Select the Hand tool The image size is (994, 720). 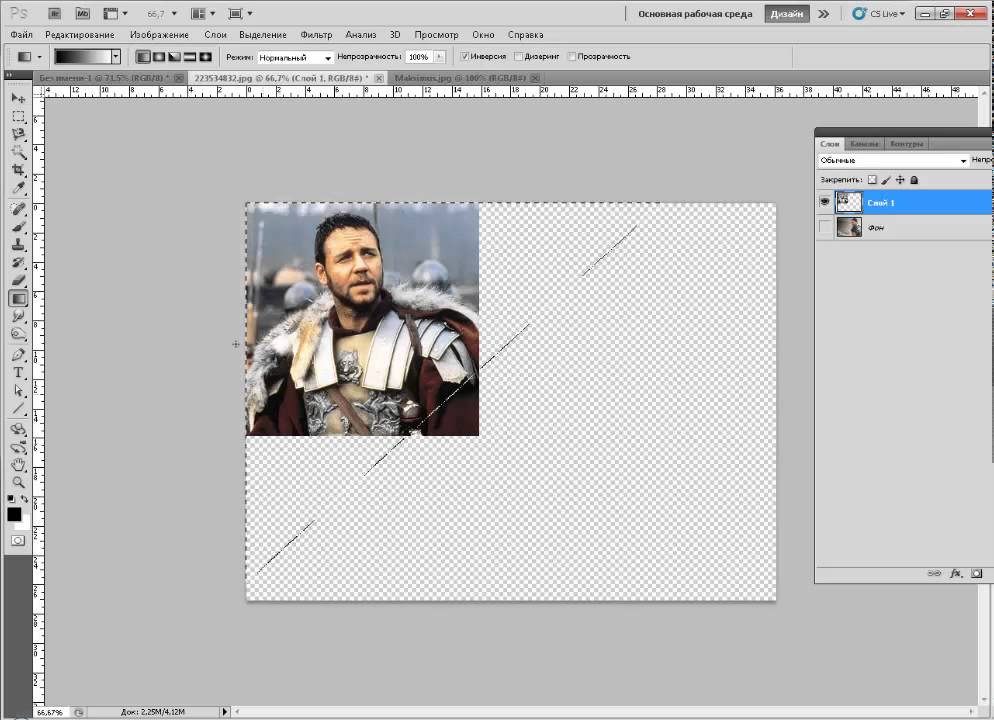click(18, 465)
